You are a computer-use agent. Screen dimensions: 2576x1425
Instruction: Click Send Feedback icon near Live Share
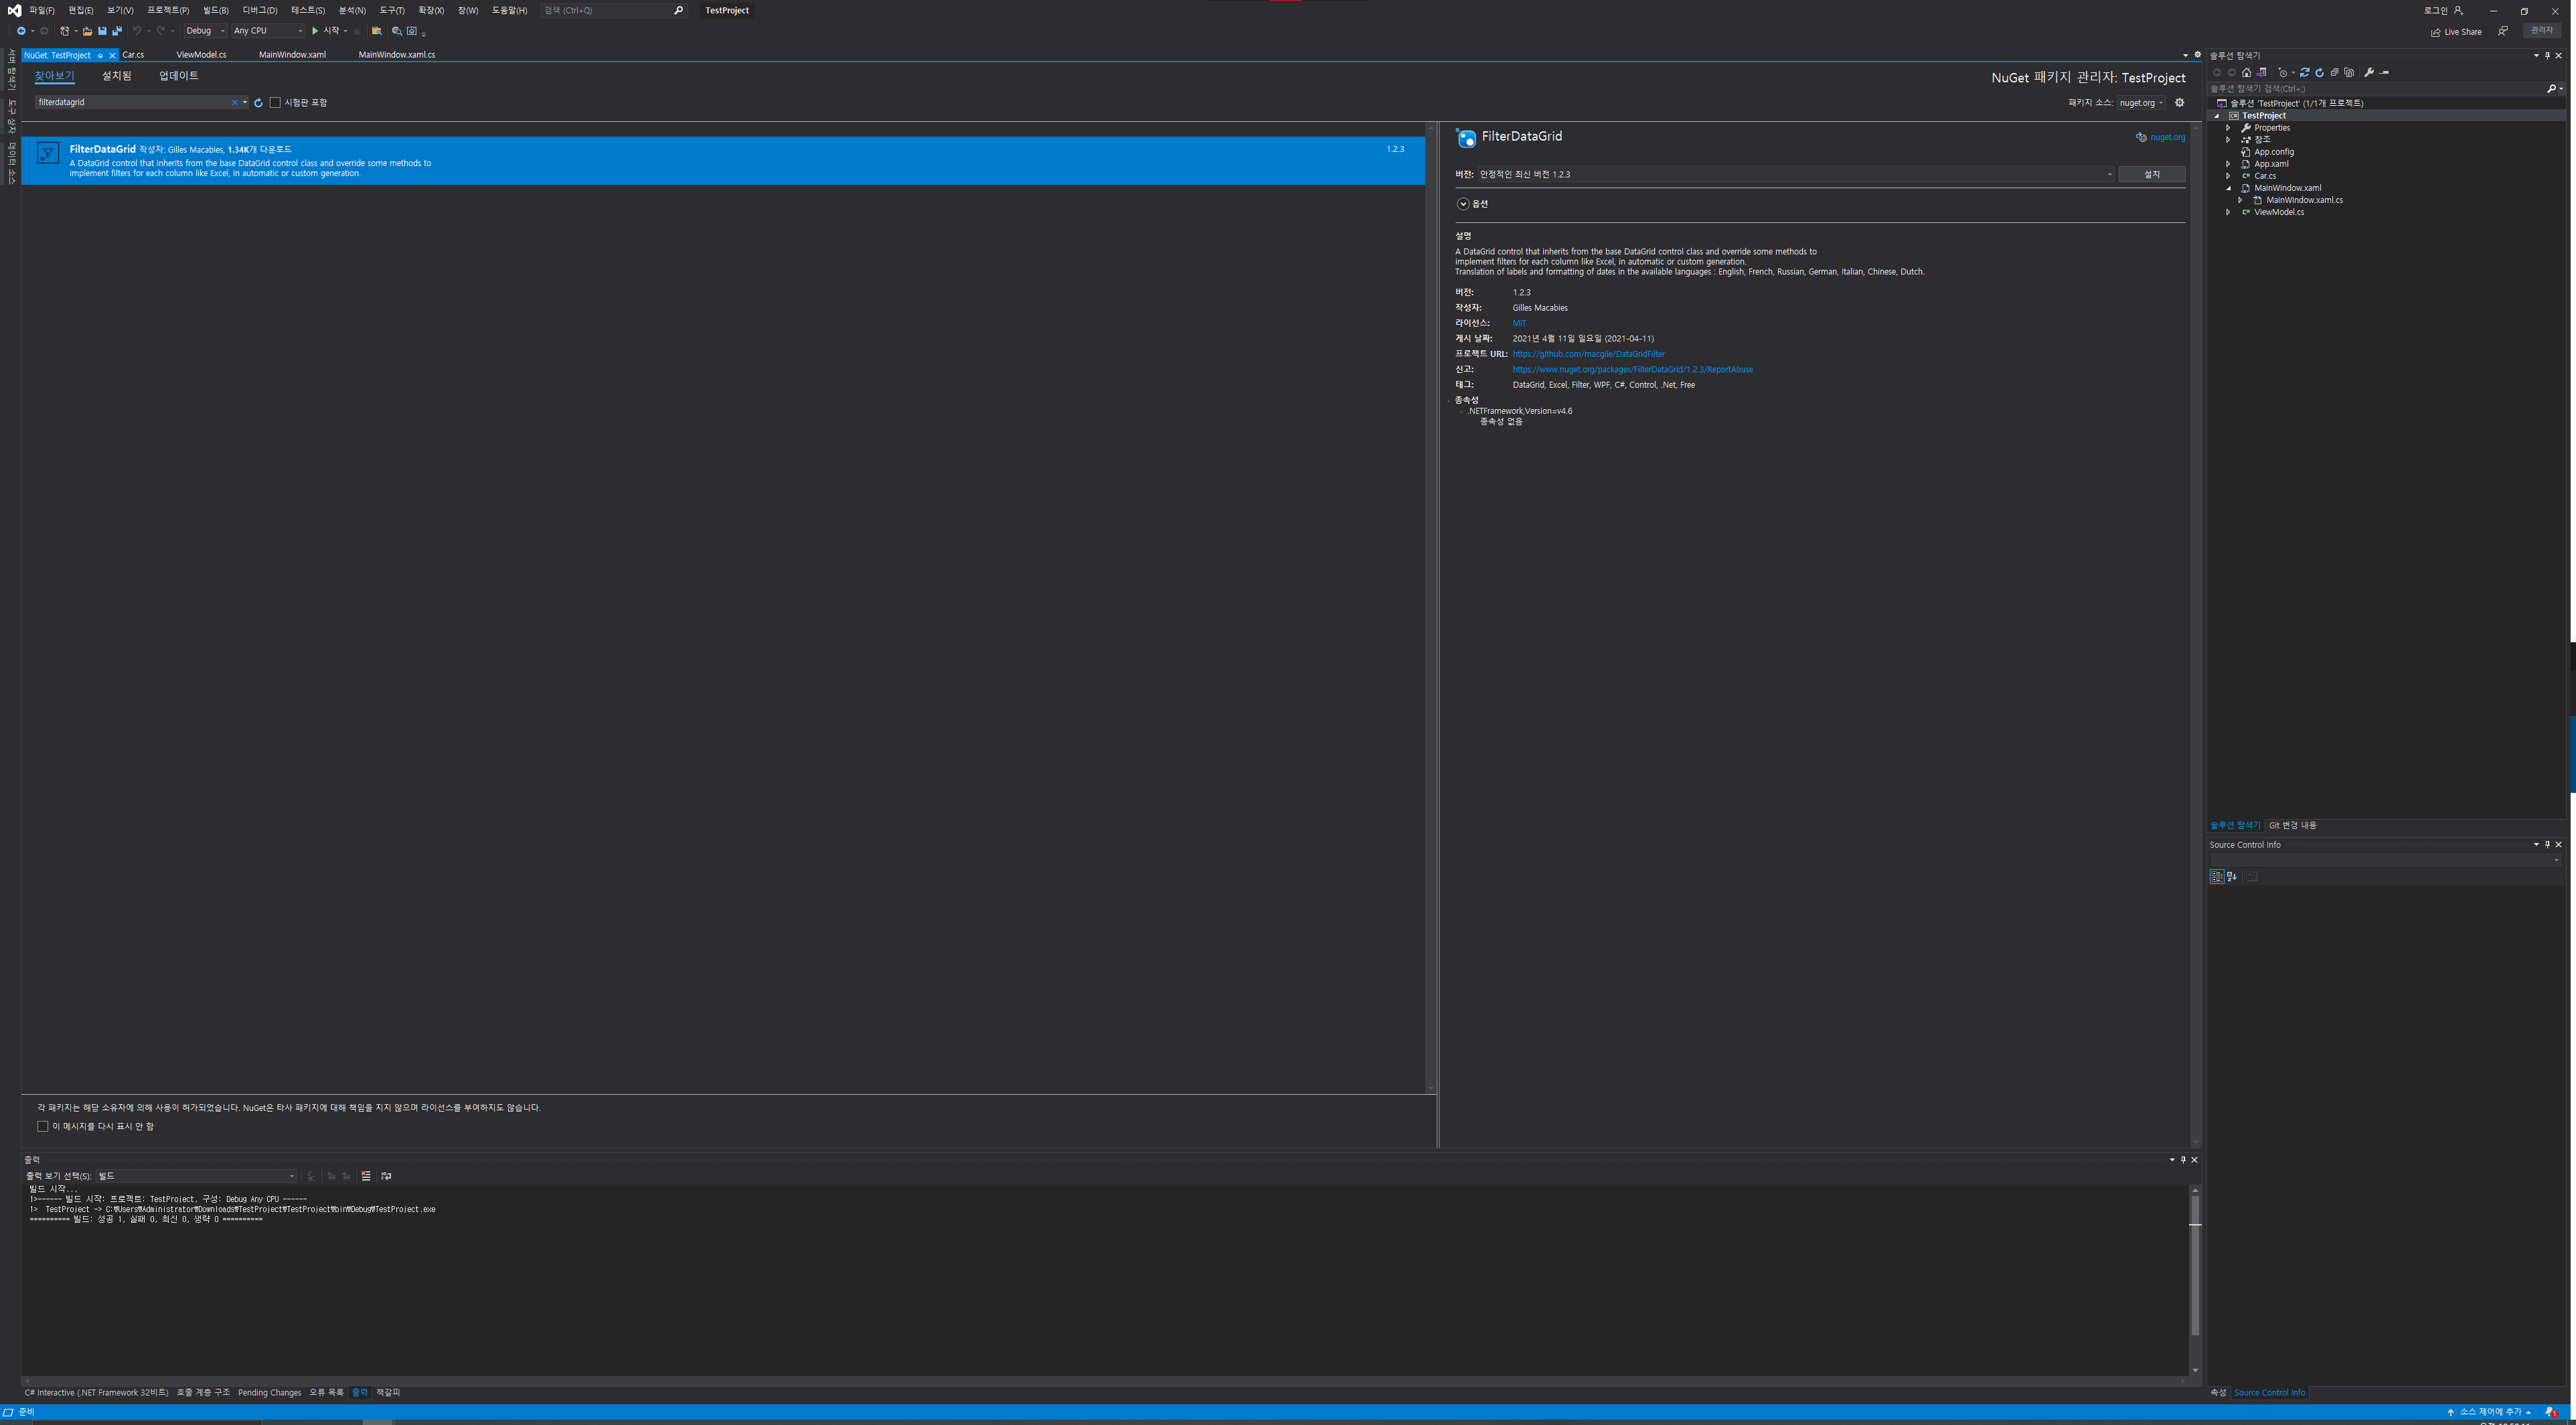(x=2503, y=31)
